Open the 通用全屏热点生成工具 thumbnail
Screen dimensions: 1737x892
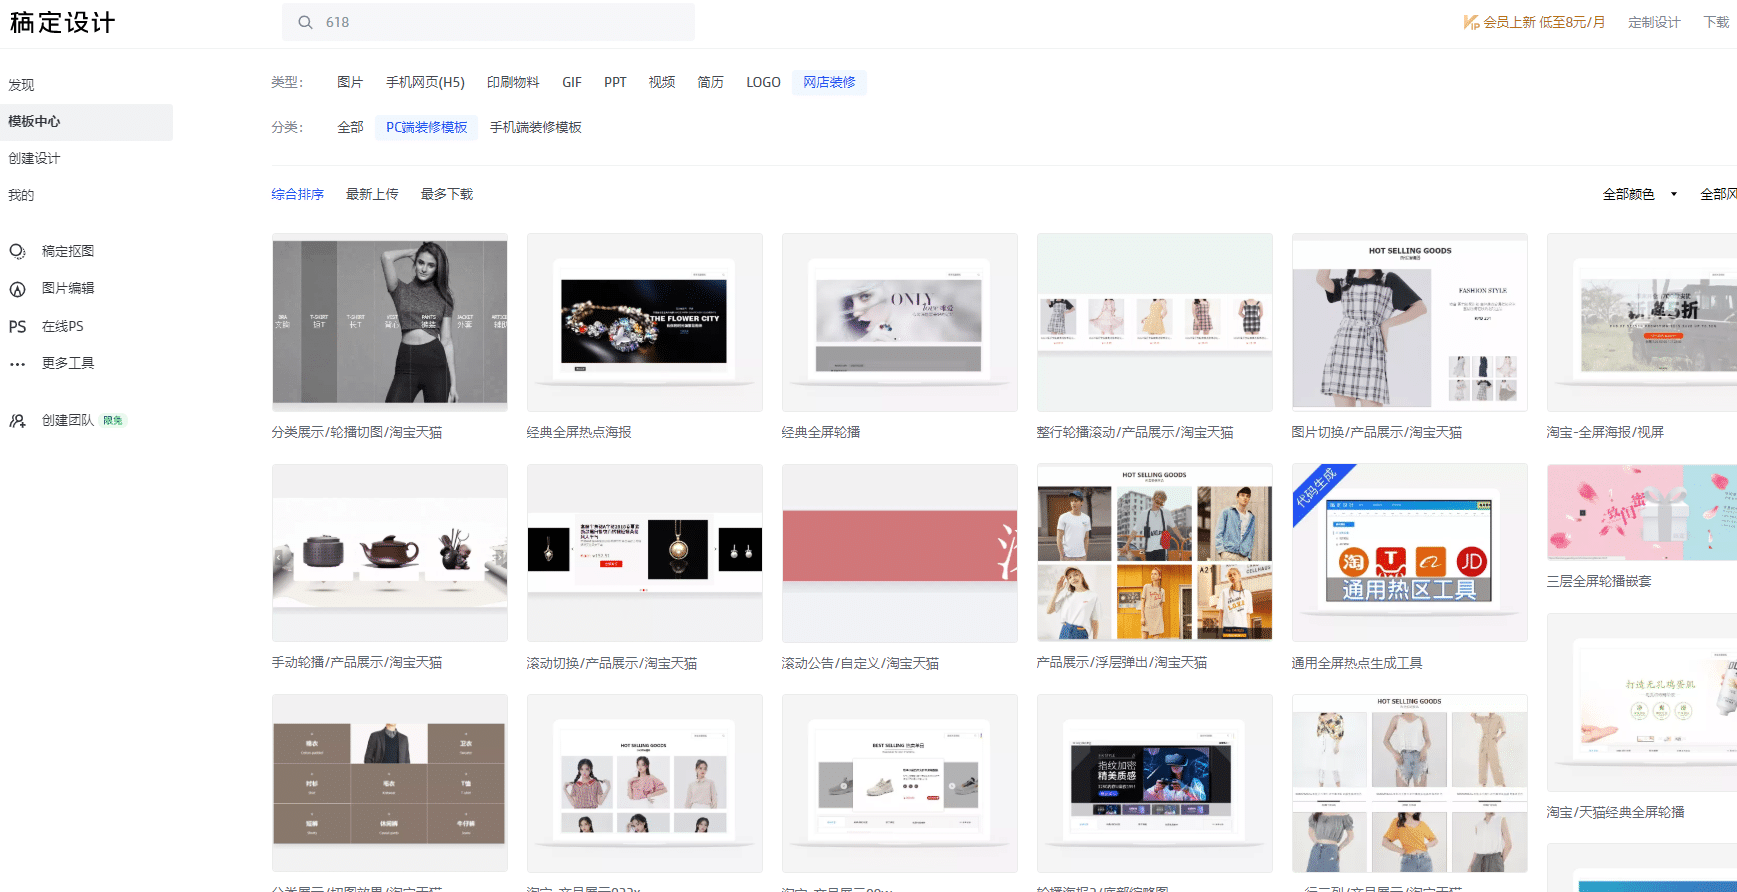click(1410, 553)
